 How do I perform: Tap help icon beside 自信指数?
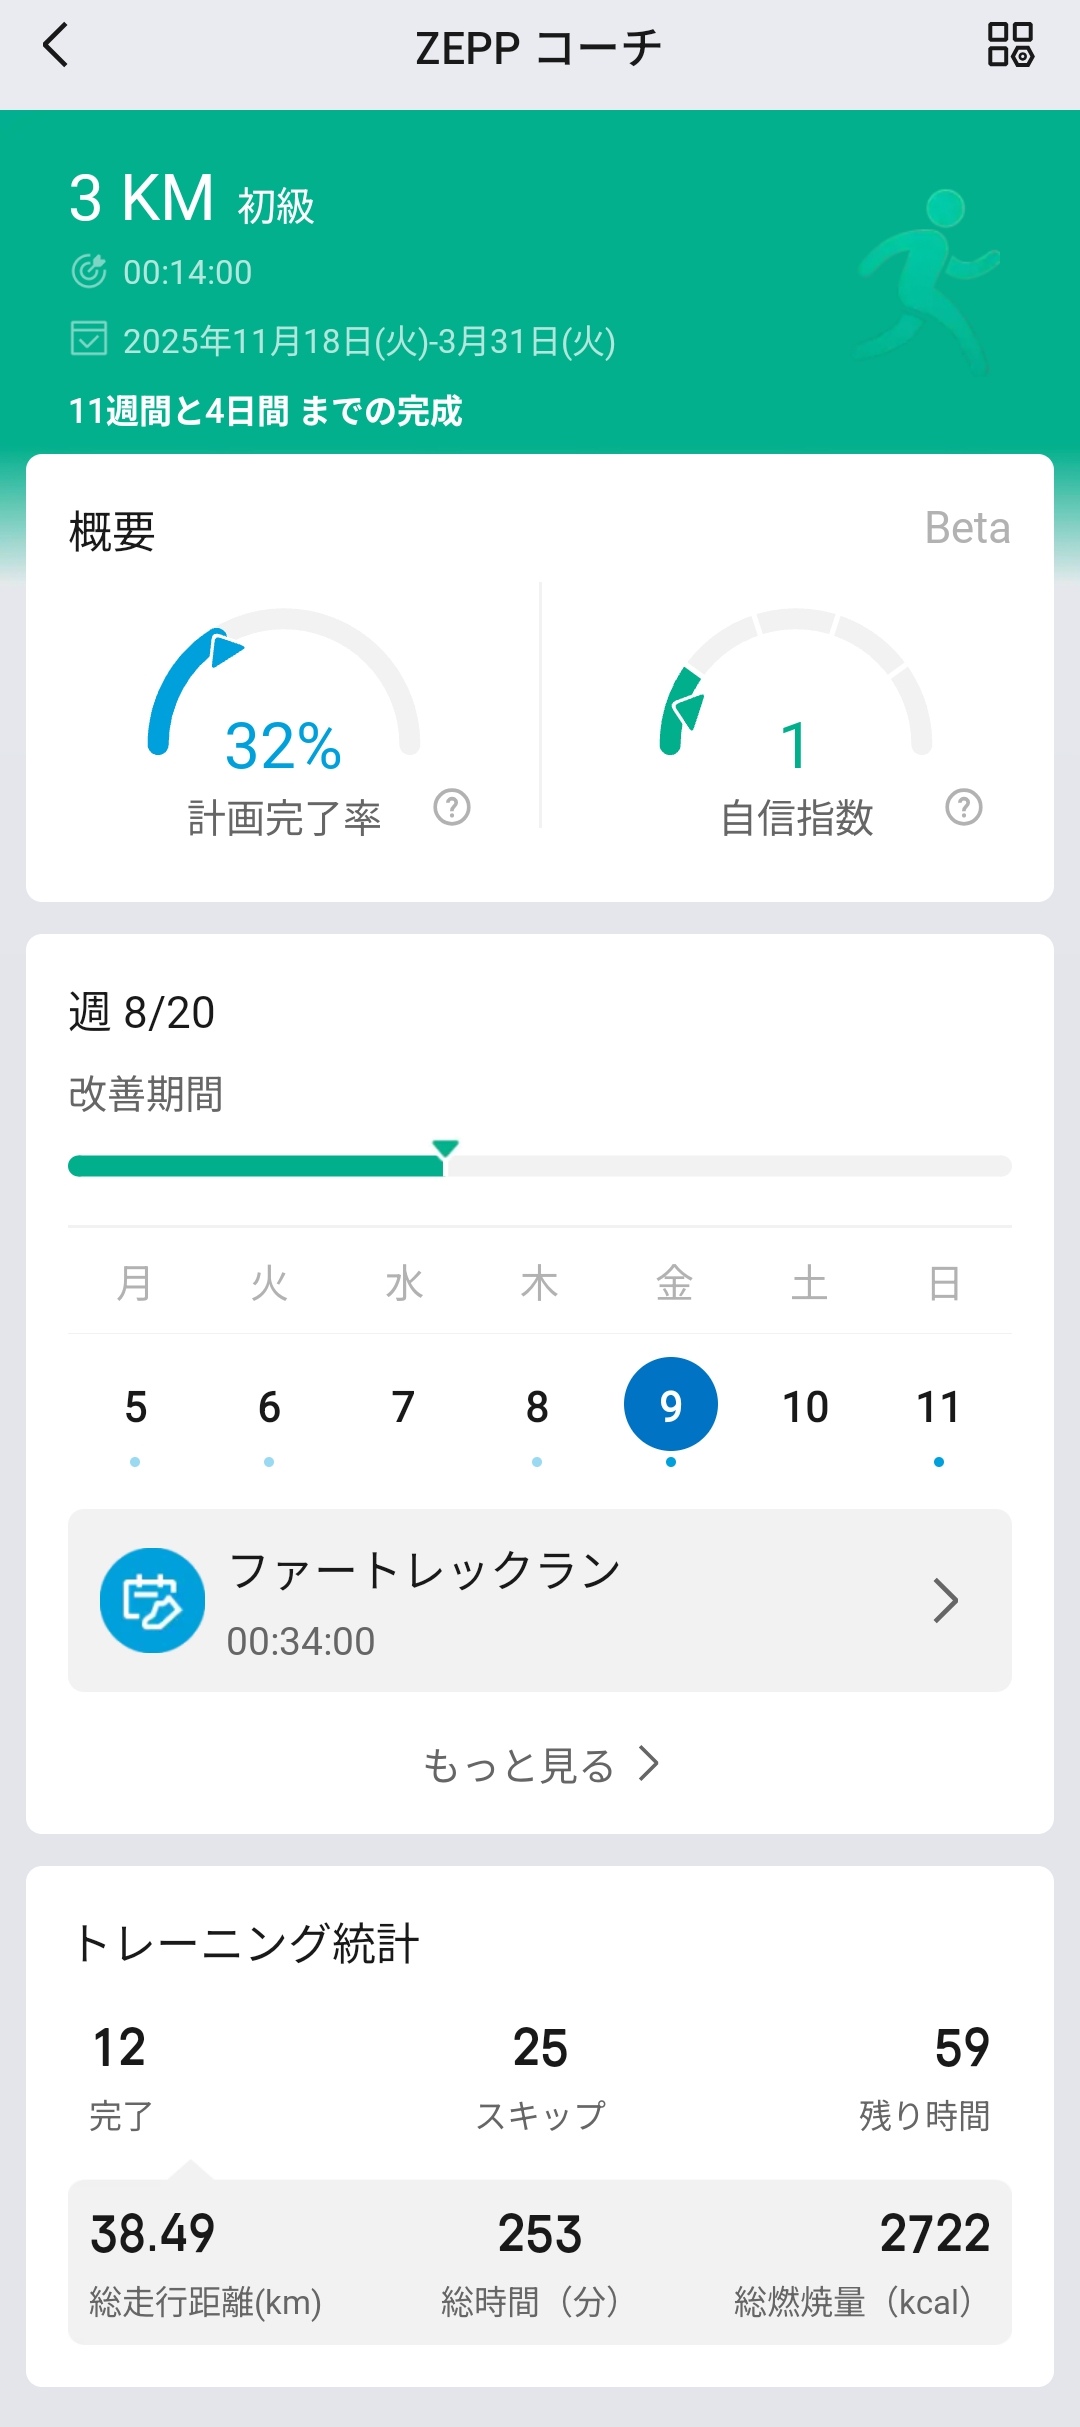[x=964, y=807]
